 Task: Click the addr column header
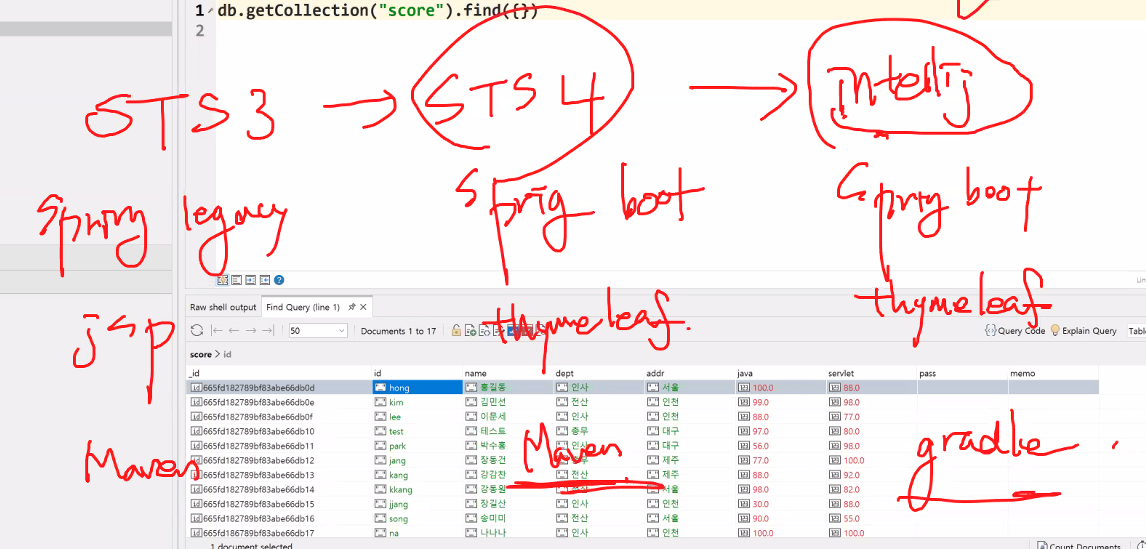[x=689, y=373]
